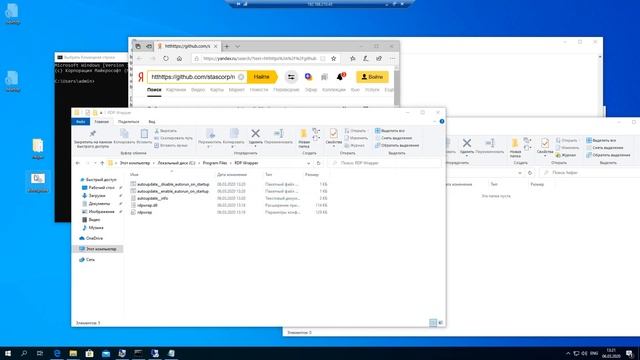Open the Копировать в dropdown

[233, 138]
